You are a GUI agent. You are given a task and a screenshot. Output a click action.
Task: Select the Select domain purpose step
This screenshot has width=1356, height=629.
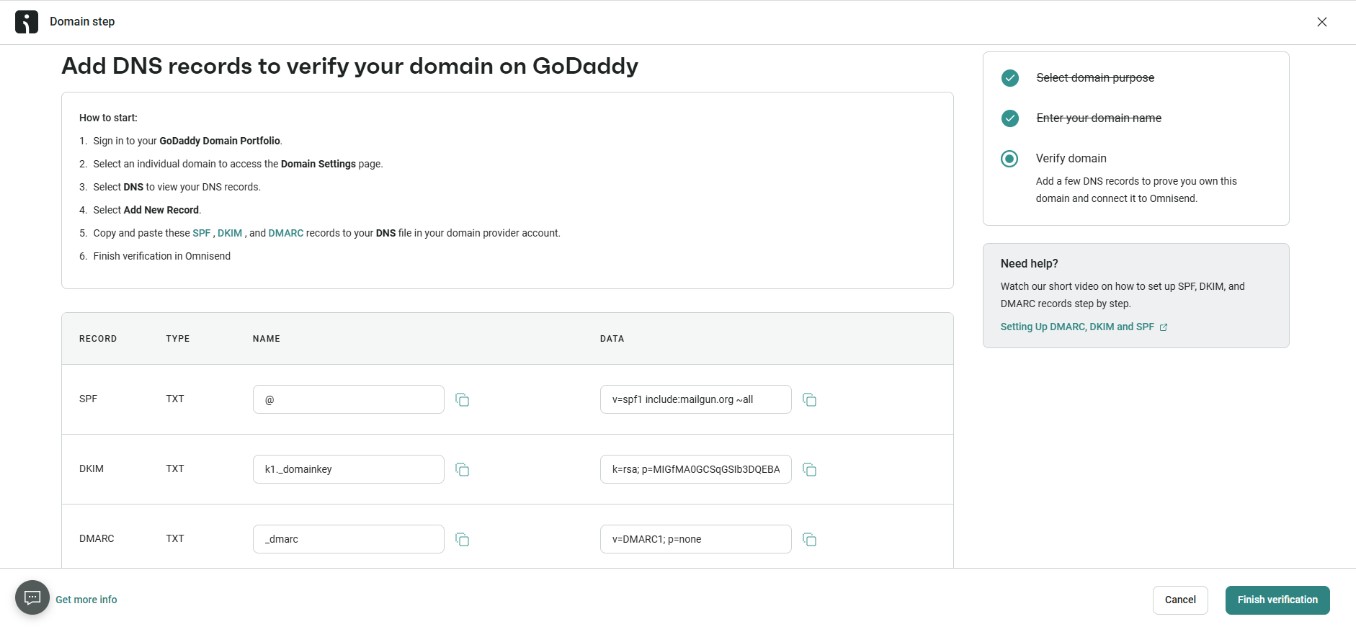point(1095,78)
